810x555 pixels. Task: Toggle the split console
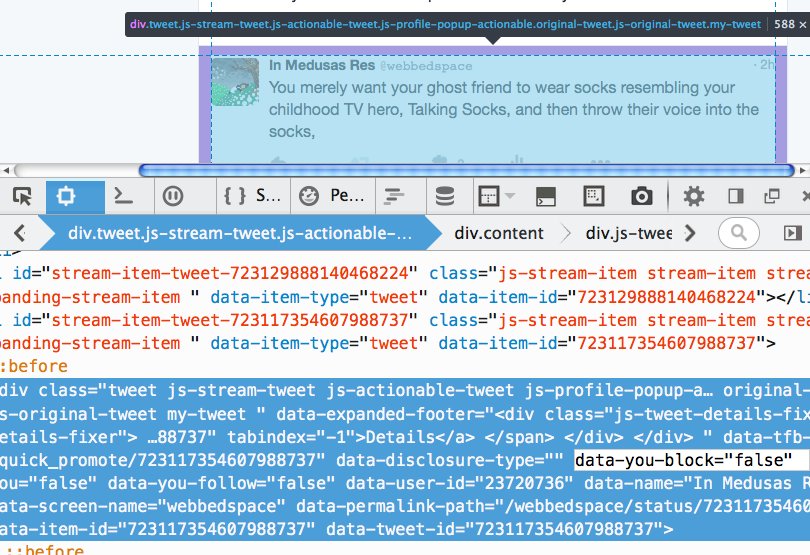click(x=546, y=196)
